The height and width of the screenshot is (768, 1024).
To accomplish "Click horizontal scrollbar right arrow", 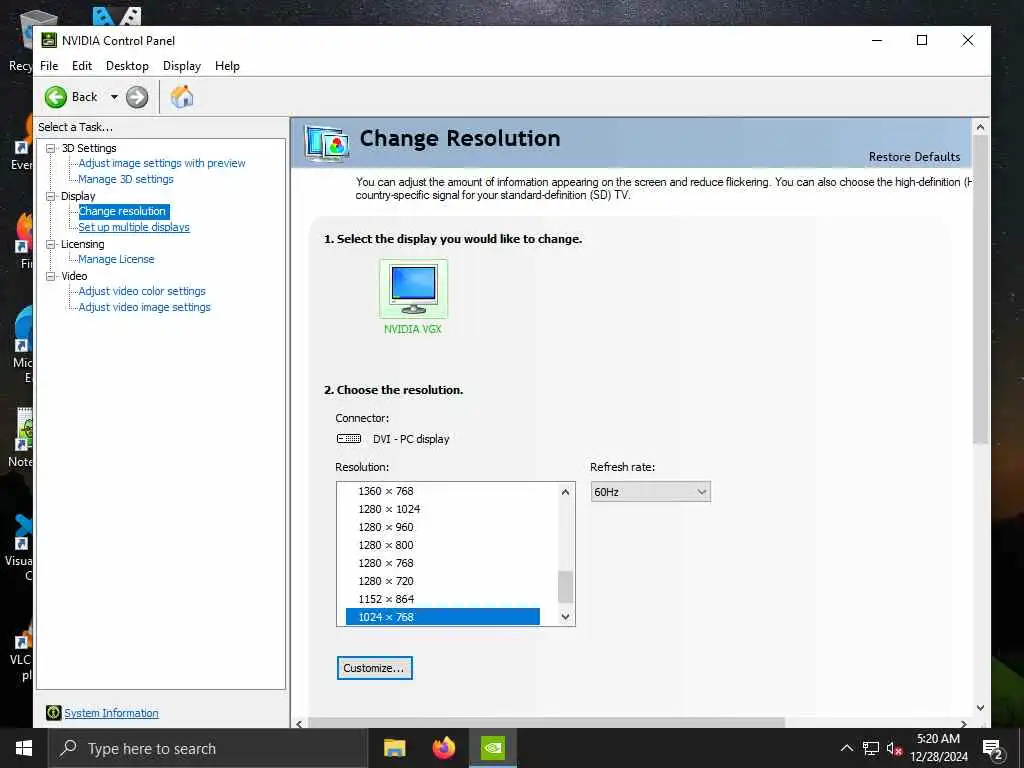I will click(963, 724).
